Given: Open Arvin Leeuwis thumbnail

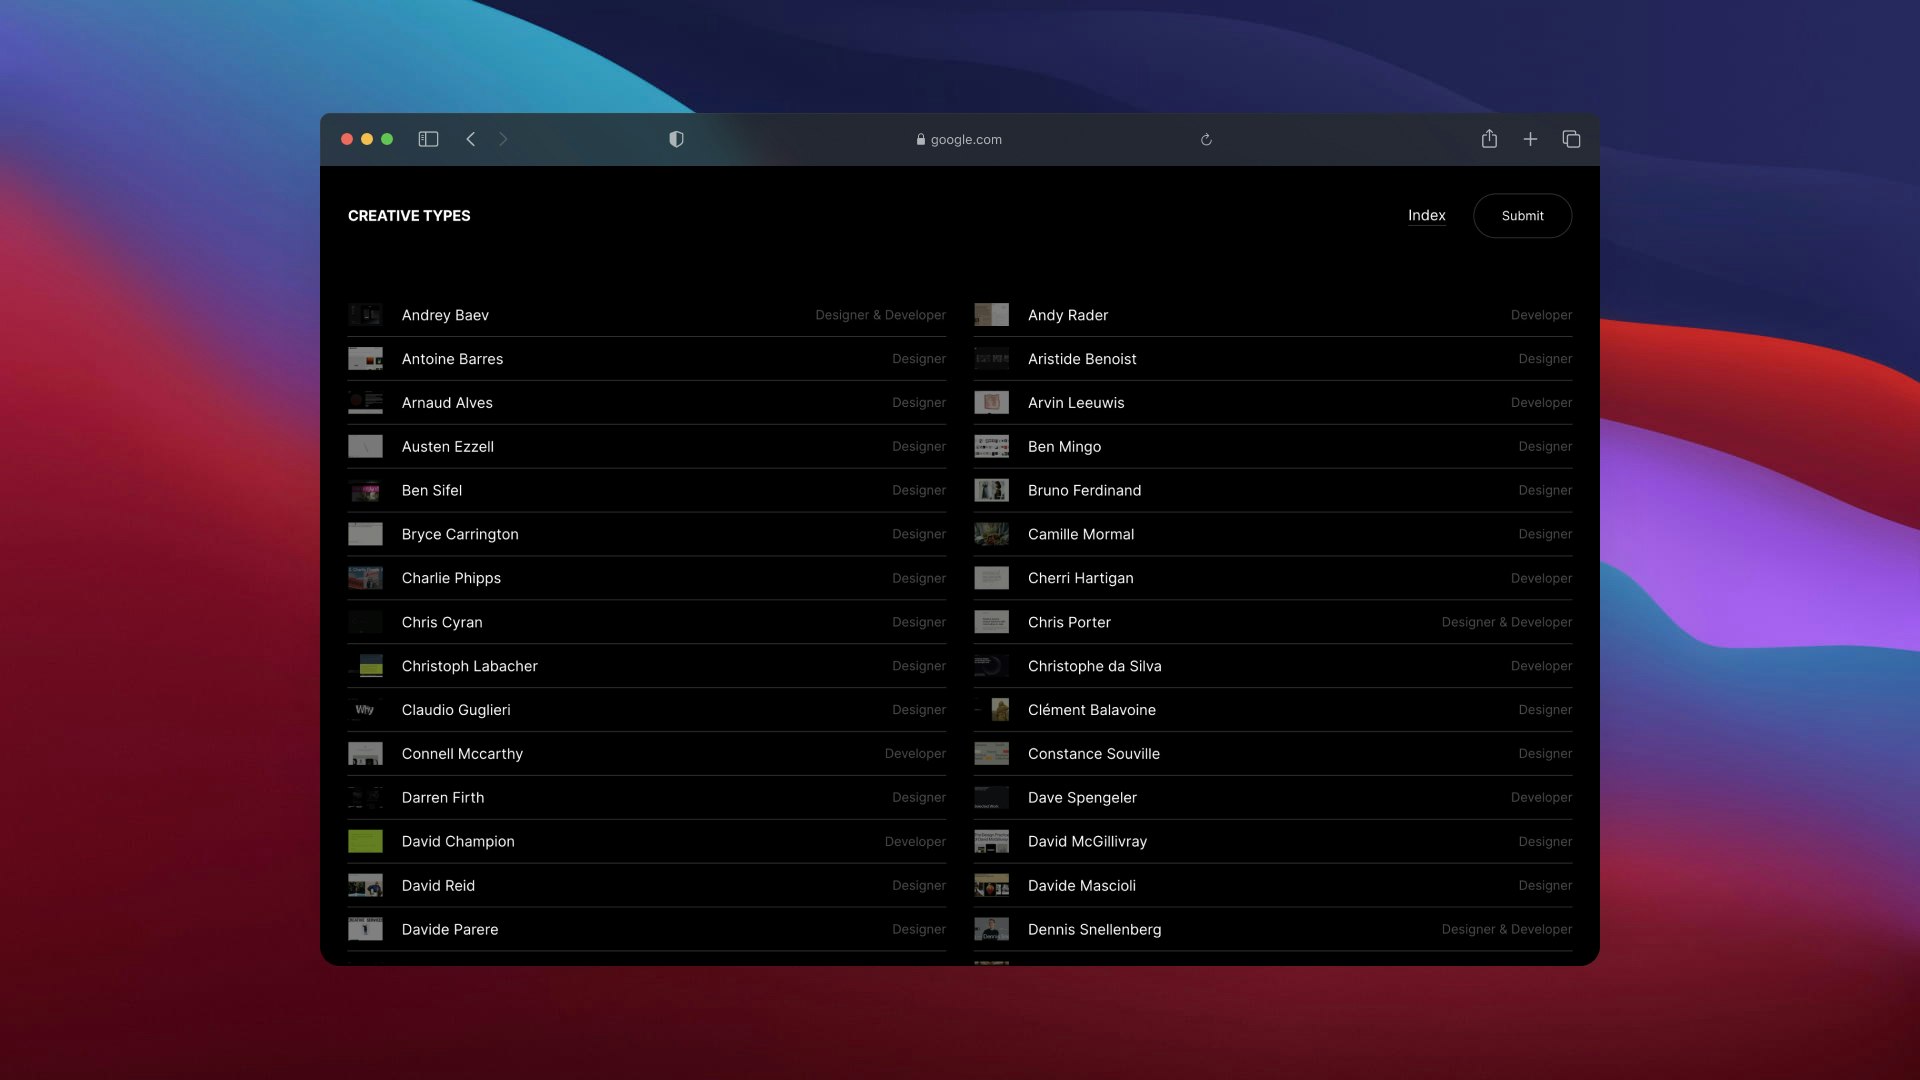Looking at the screenshot, I should tap(991, 403).
